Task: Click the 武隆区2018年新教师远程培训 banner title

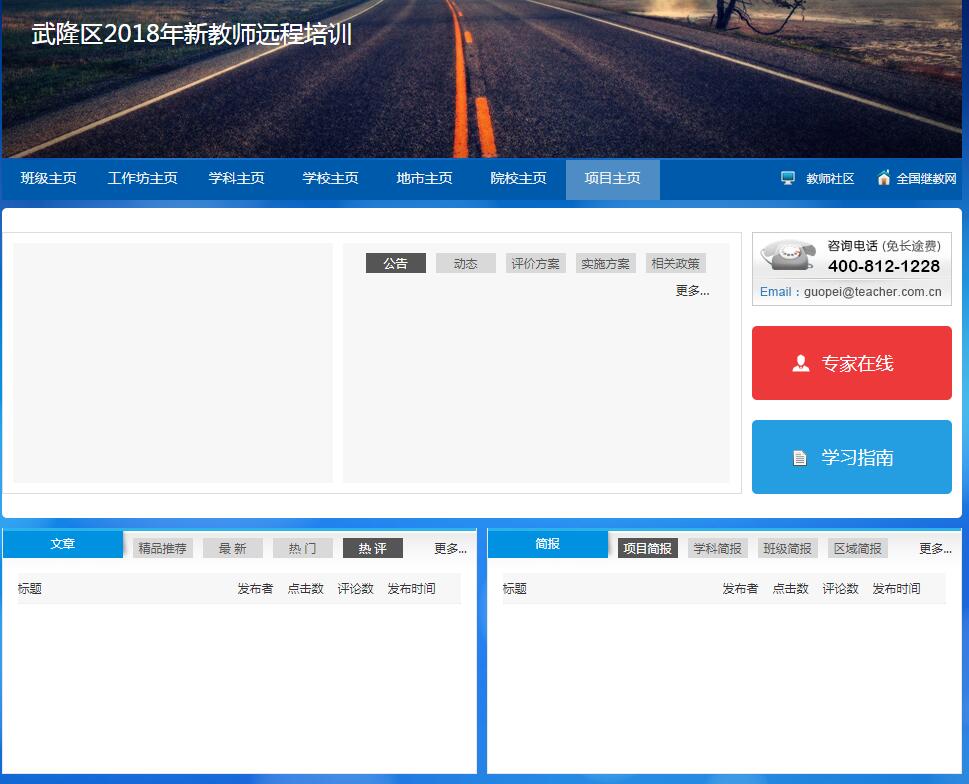Action: pyautogui.click(x=192, y=34)
